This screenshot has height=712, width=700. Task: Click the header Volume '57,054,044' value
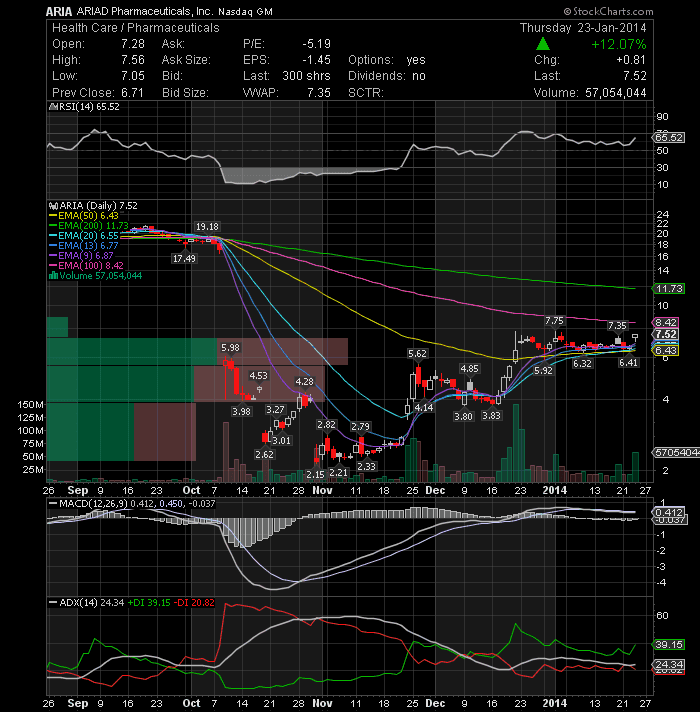[x=616, y=93]
